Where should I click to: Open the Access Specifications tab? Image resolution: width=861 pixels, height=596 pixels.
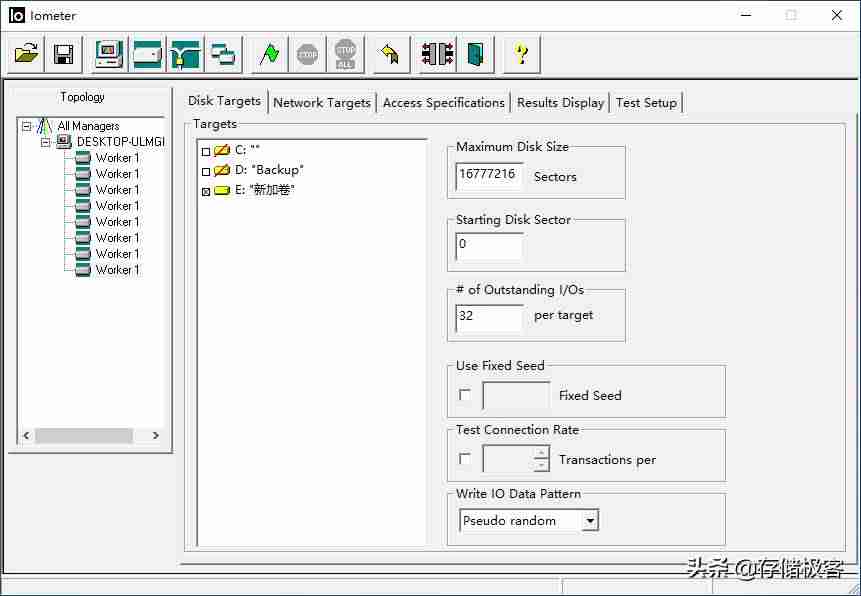[444, 103]
